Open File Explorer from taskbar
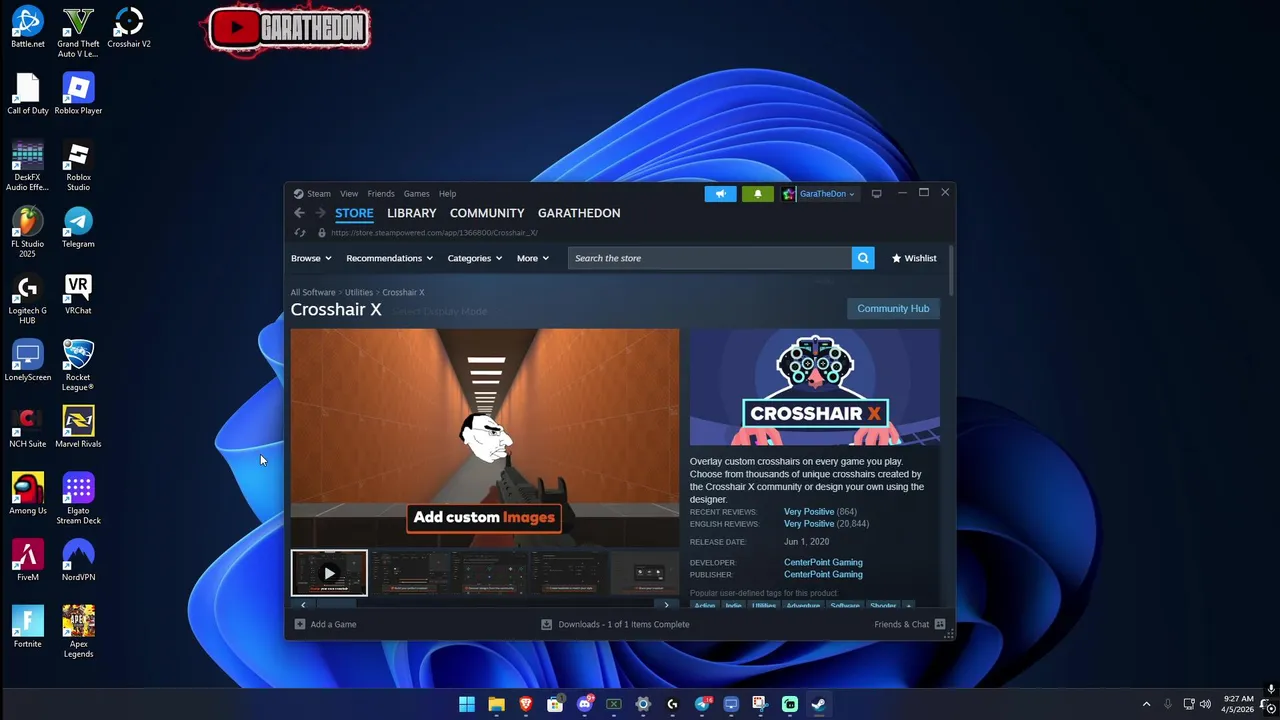Viewport: 1280px width, 720px height. pos(496,704)
